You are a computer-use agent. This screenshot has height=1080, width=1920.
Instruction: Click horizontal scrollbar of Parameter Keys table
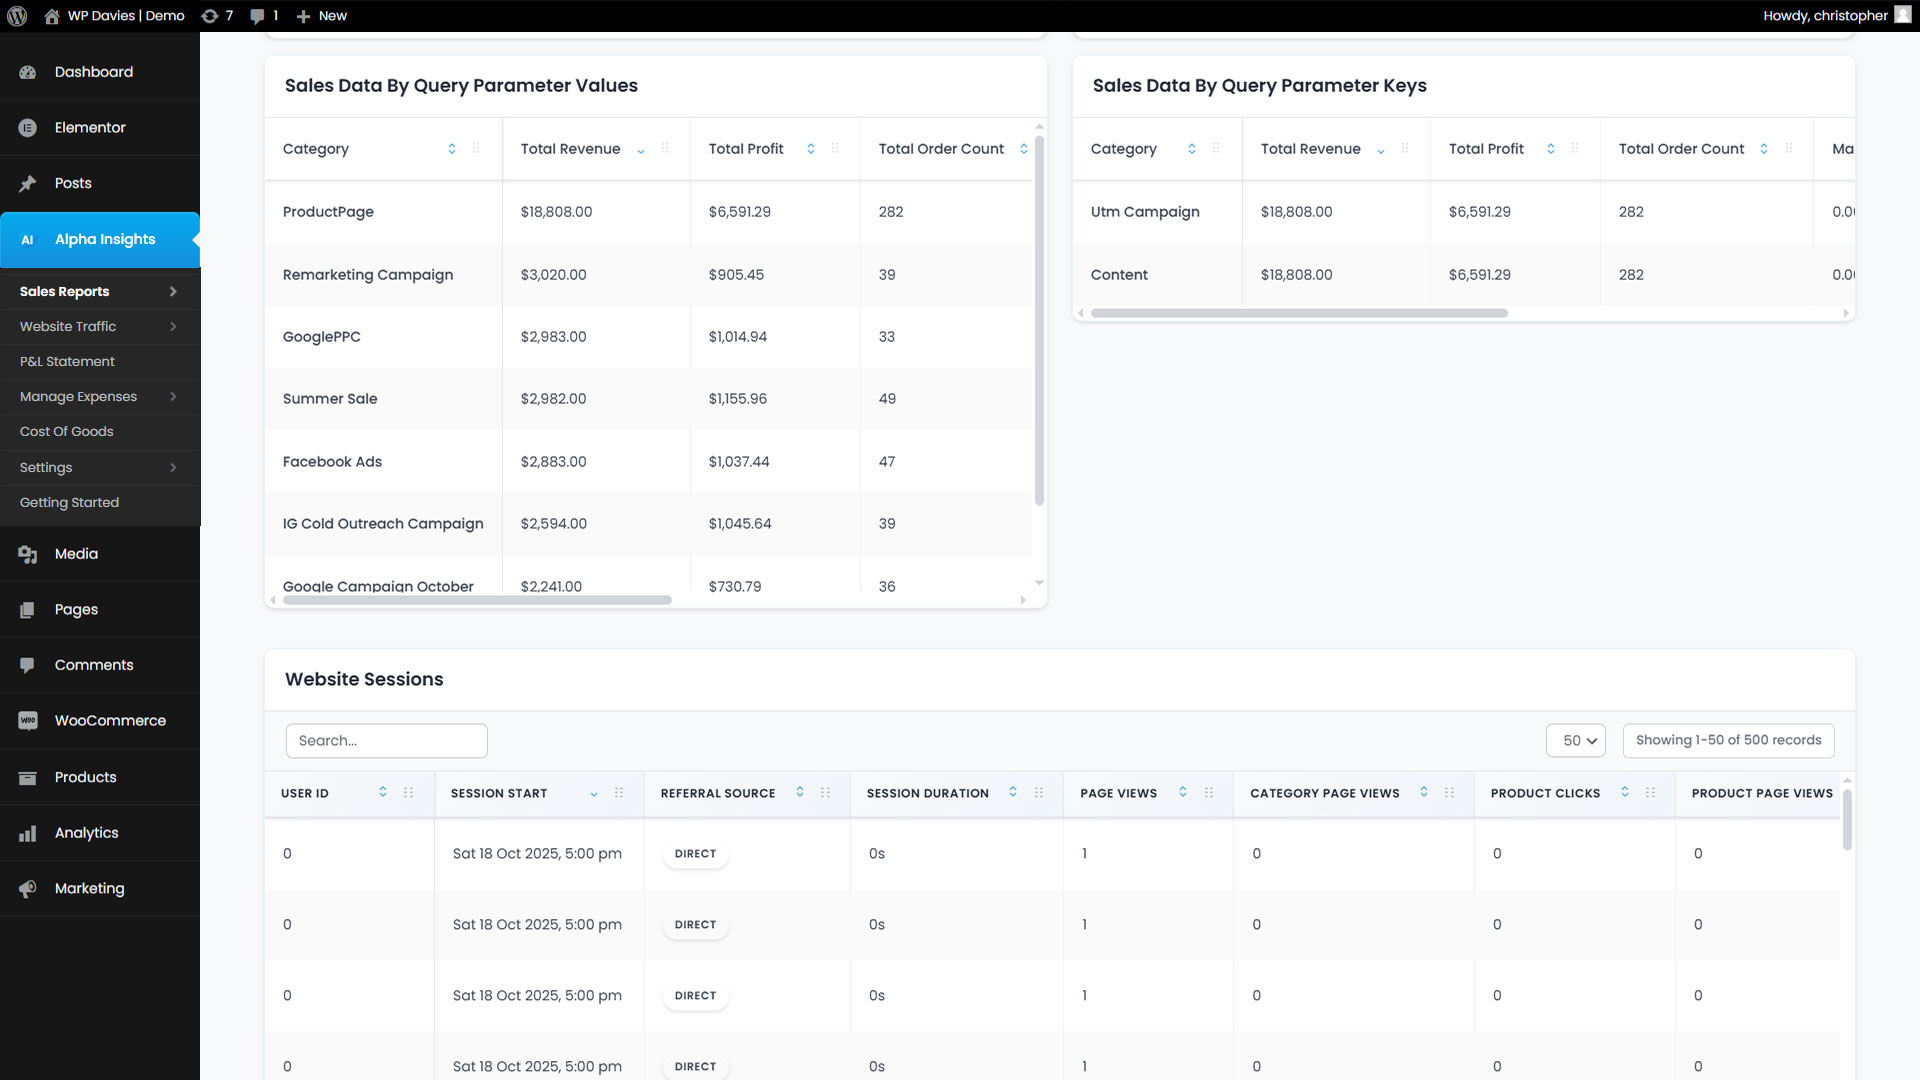pyautogui.click(x=1298, y=313)
